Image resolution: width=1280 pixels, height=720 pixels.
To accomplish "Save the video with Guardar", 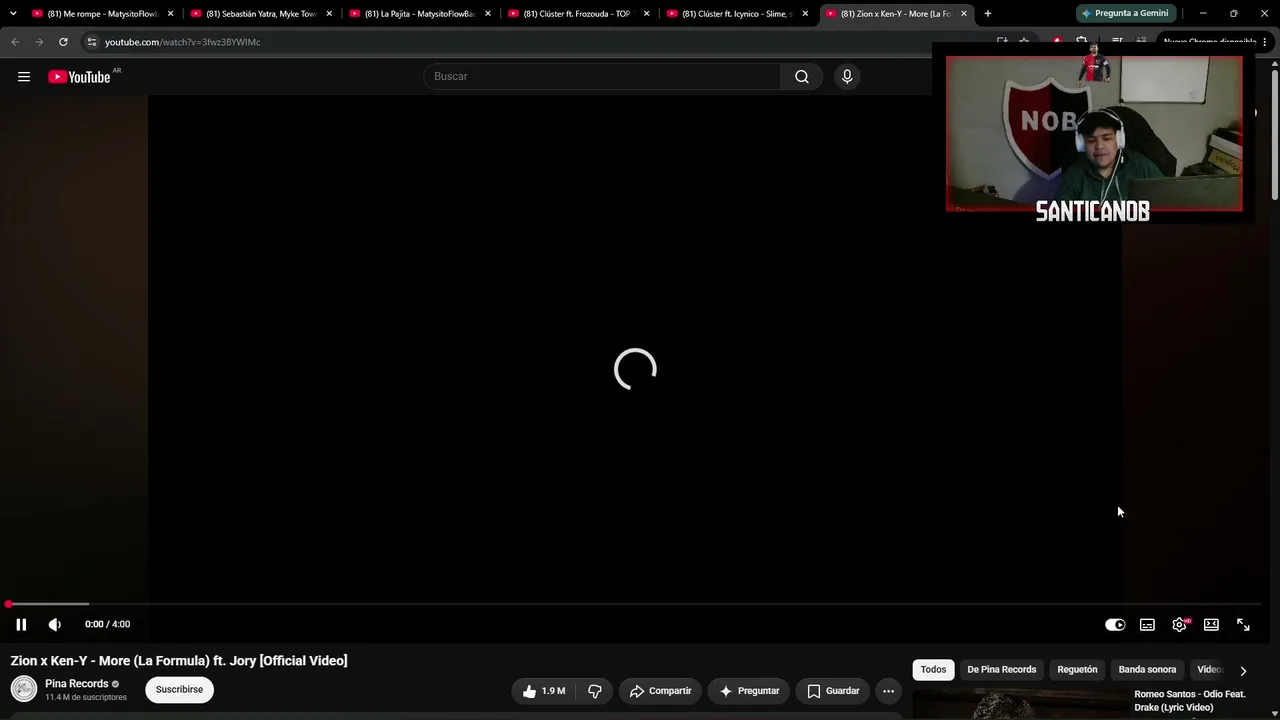I will click(x=833, y=691).
